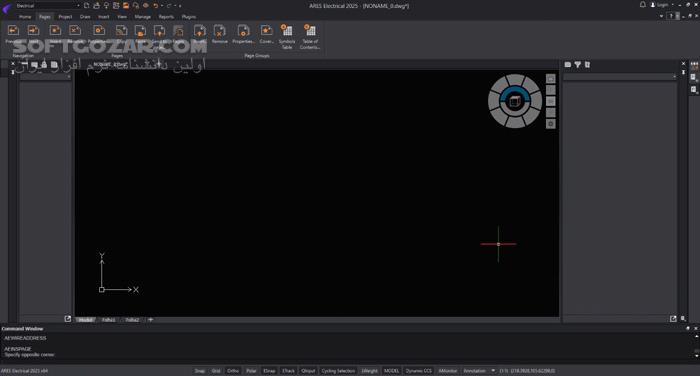Viewport: 700px width, 376px height.
Task: Click the Open file icon in quick access toolbar
Action: 96,5
